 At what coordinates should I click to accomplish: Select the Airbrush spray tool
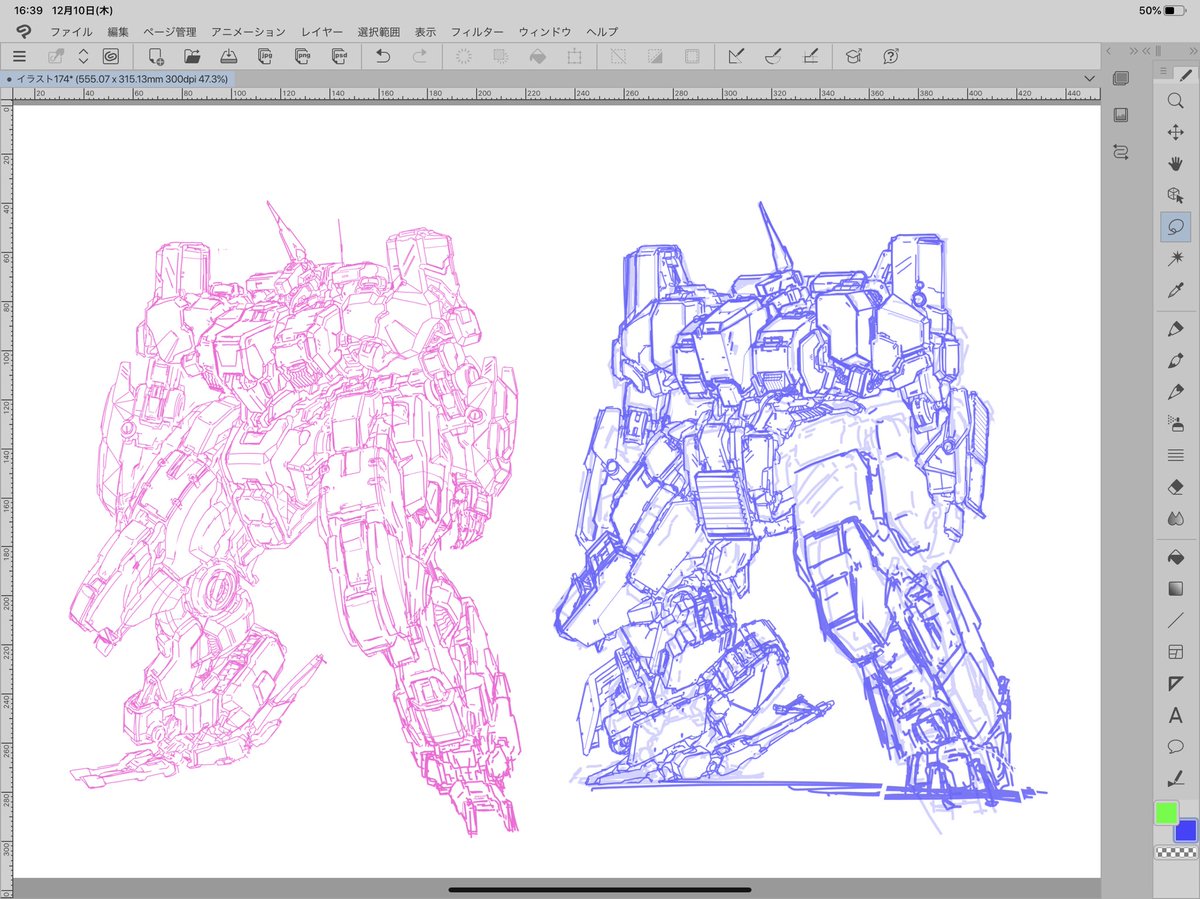pos(1175,423)
